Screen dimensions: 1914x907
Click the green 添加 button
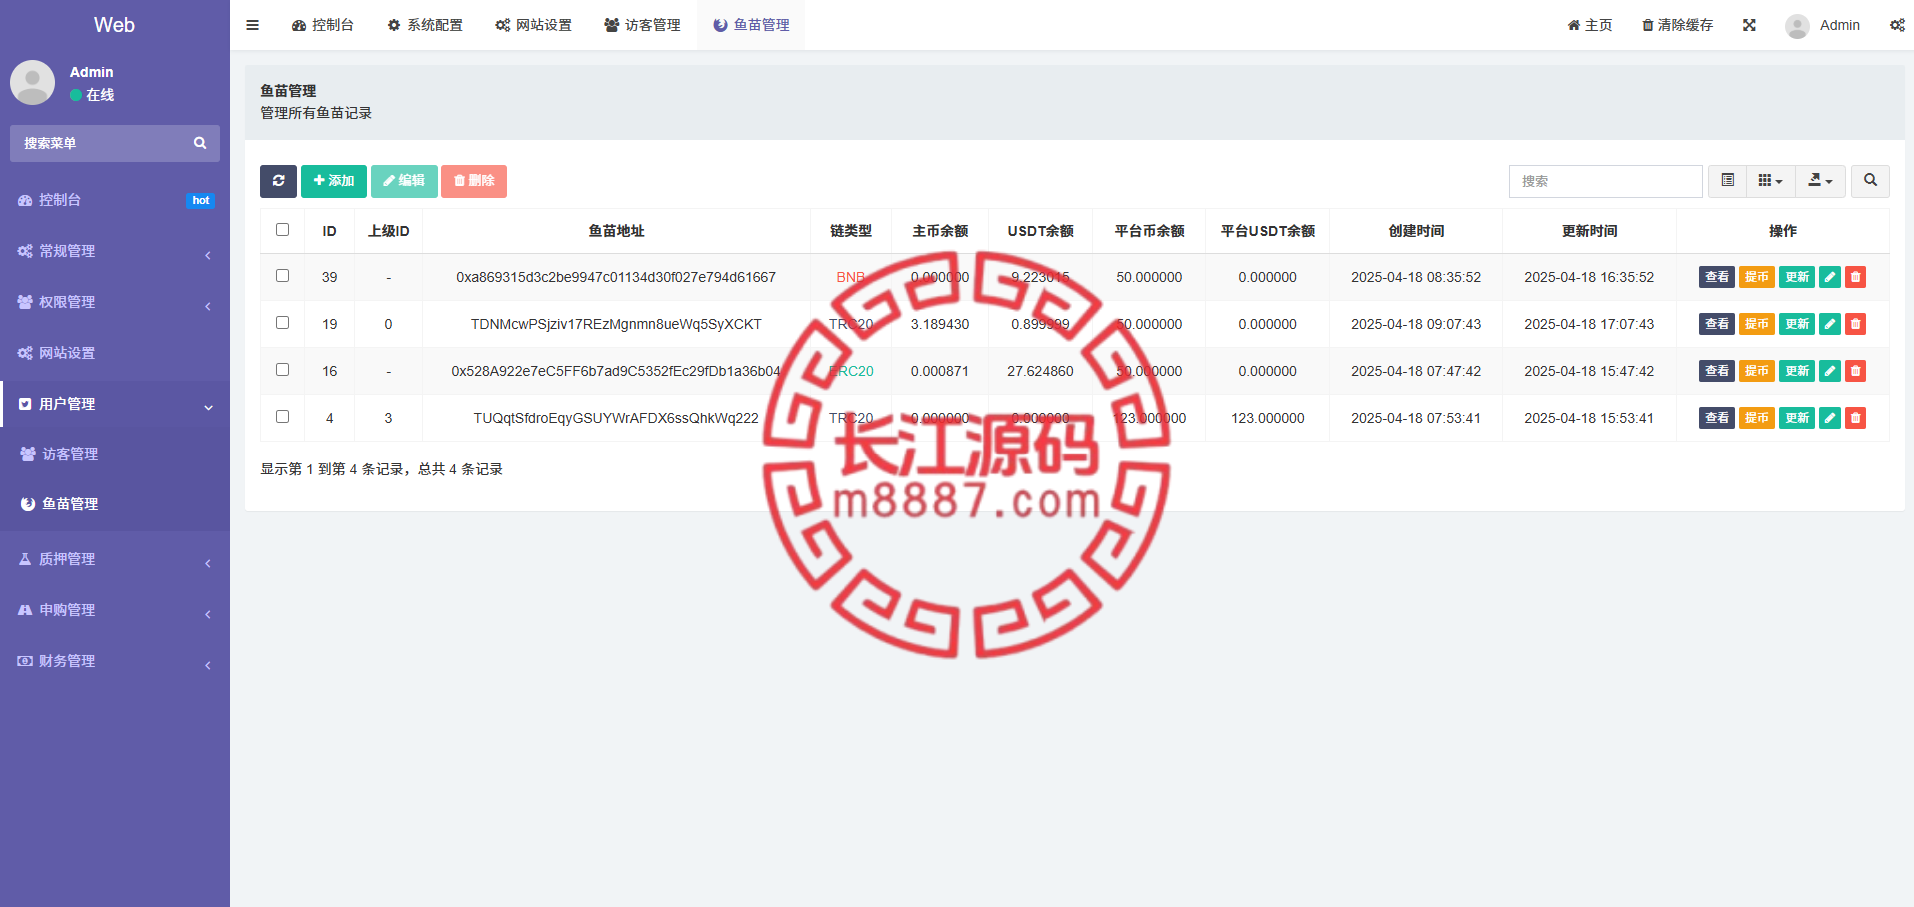pos(334,181)
